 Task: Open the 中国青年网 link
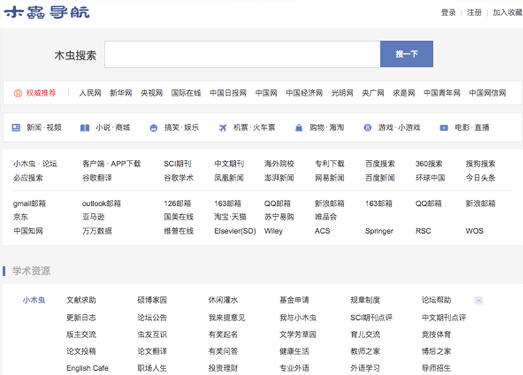coord(442,93)
